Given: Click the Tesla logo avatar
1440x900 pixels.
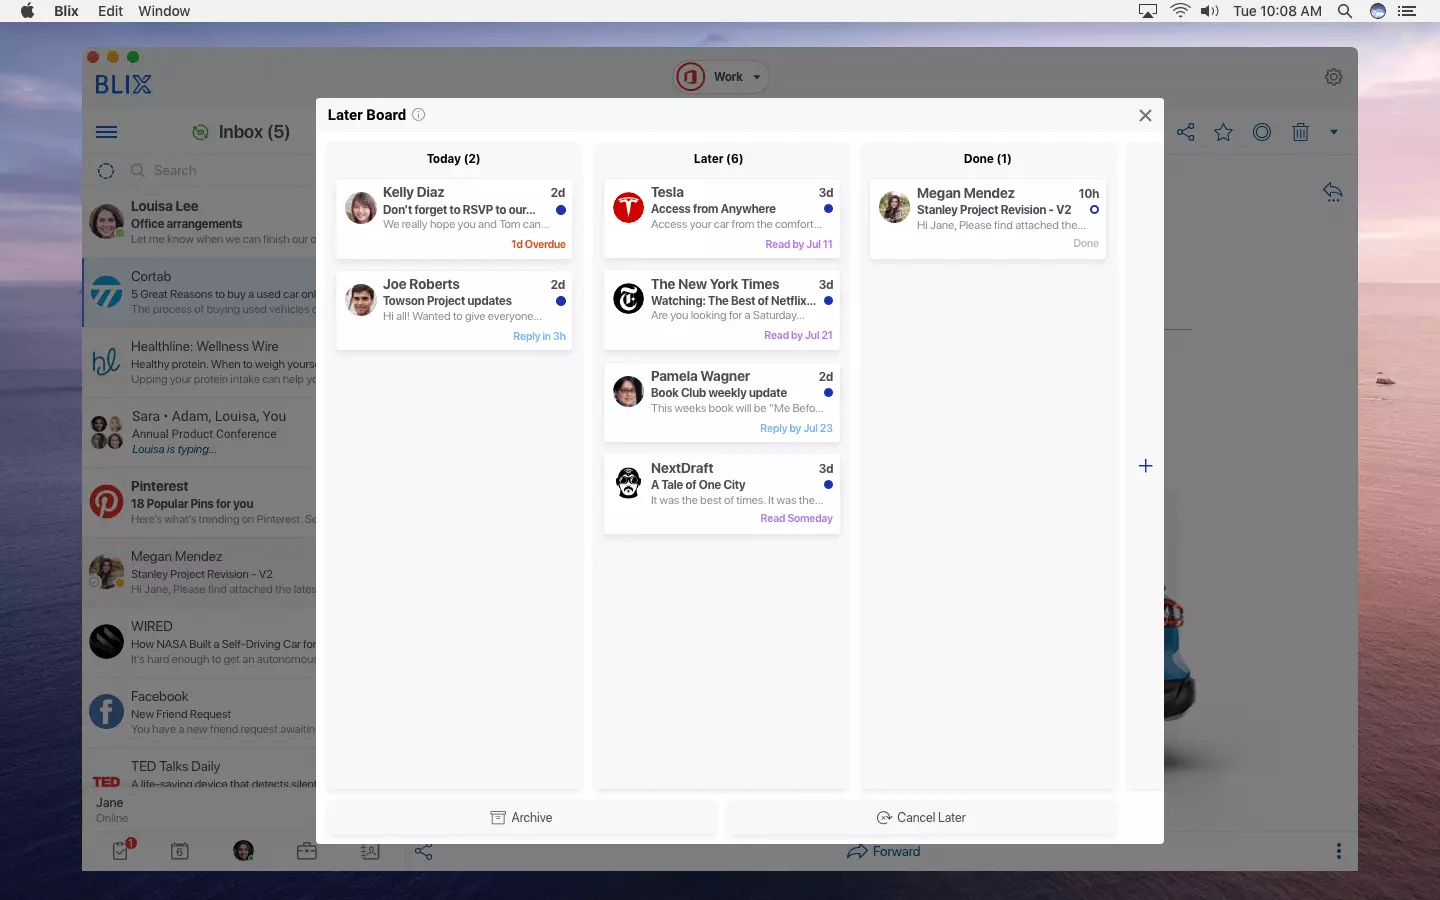Looking at the screenshot, I should coord(628,208).
